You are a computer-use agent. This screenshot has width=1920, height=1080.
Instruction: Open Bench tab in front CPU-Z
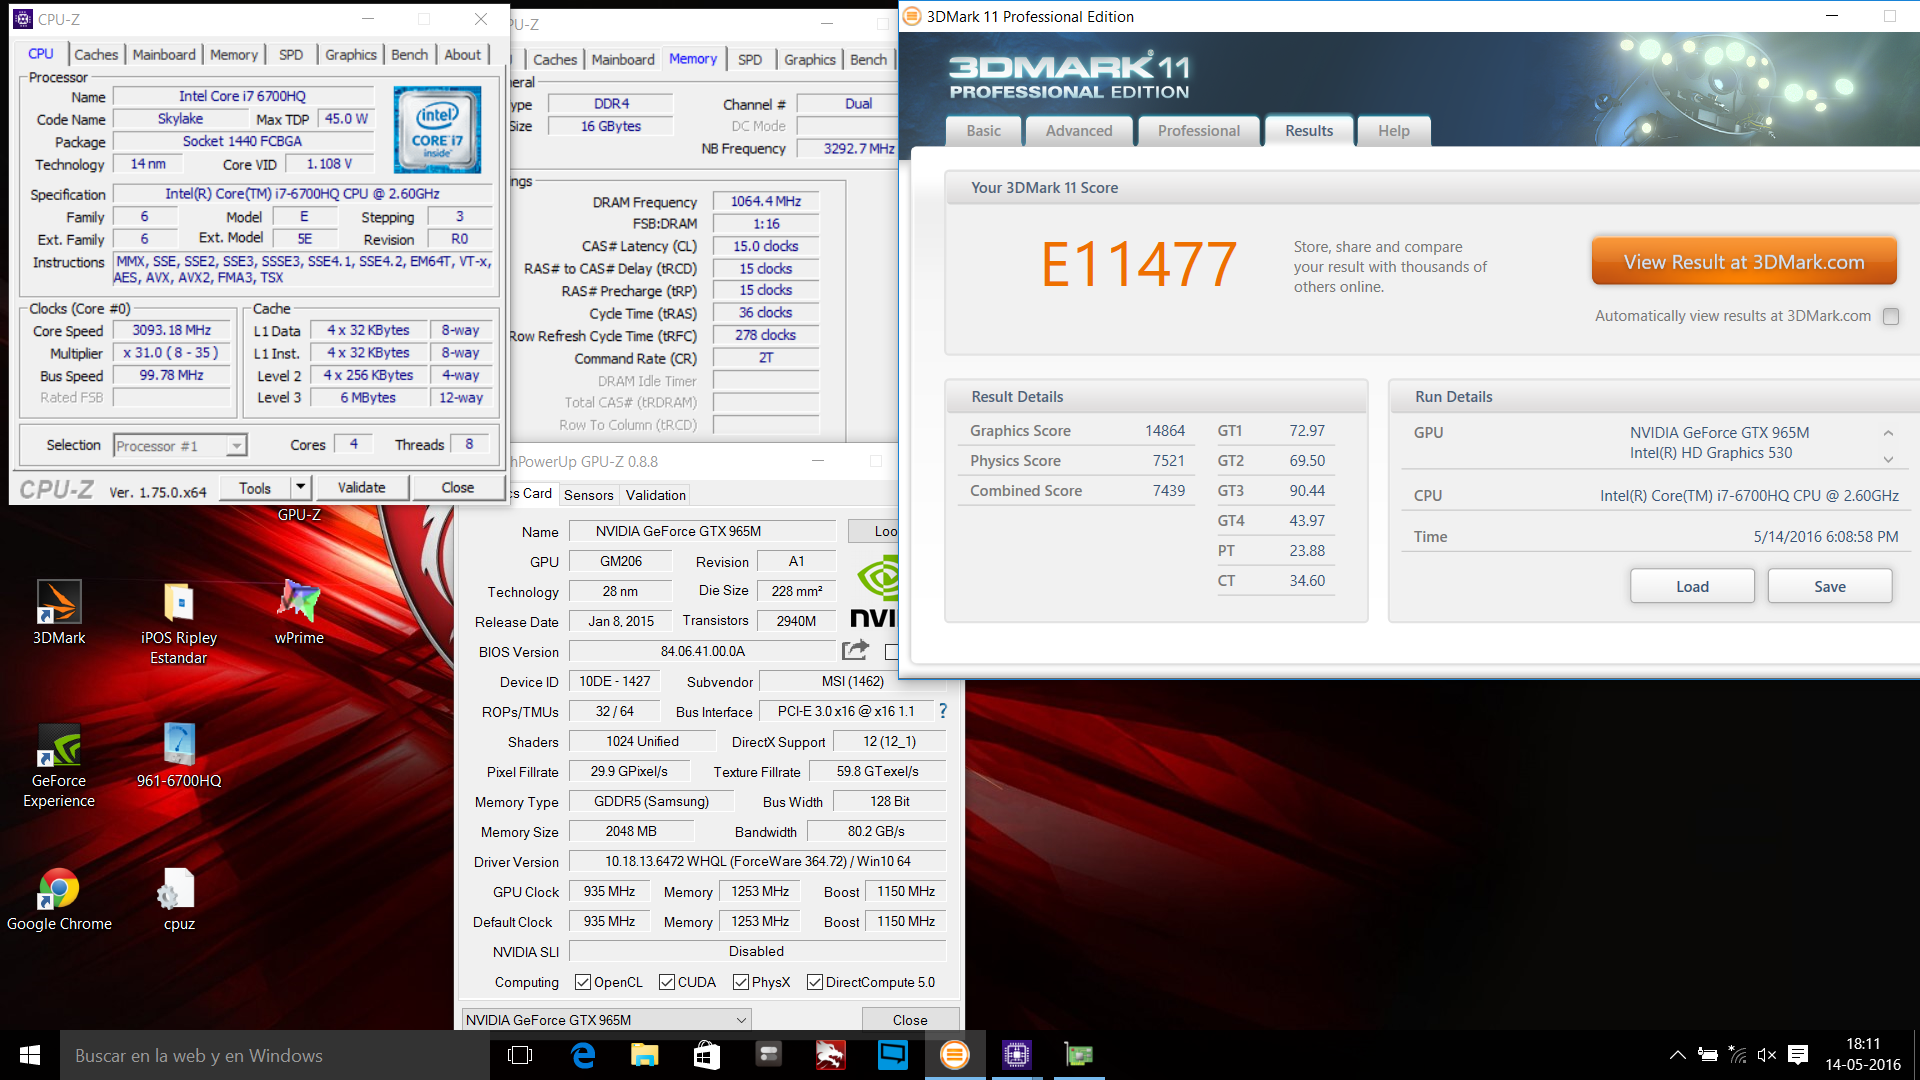[x=409, y=55]
